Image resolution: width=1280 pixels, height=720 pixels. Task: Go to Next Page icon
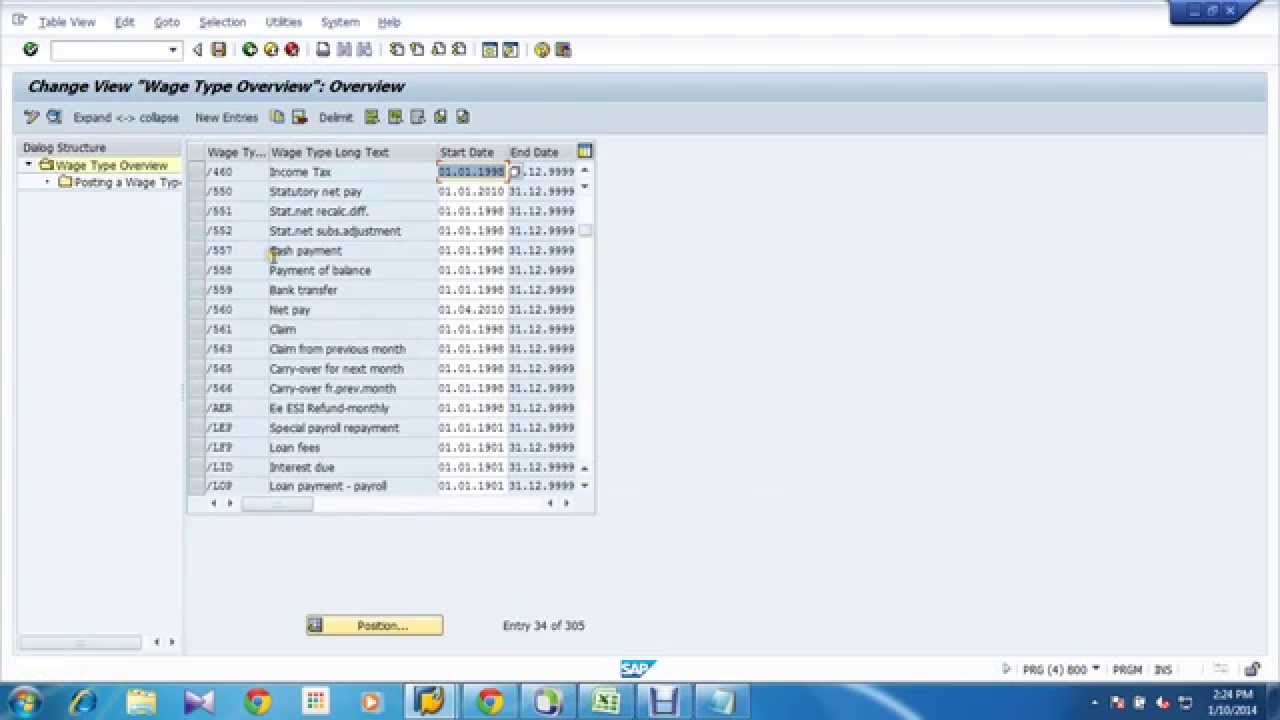pos(438,49)
